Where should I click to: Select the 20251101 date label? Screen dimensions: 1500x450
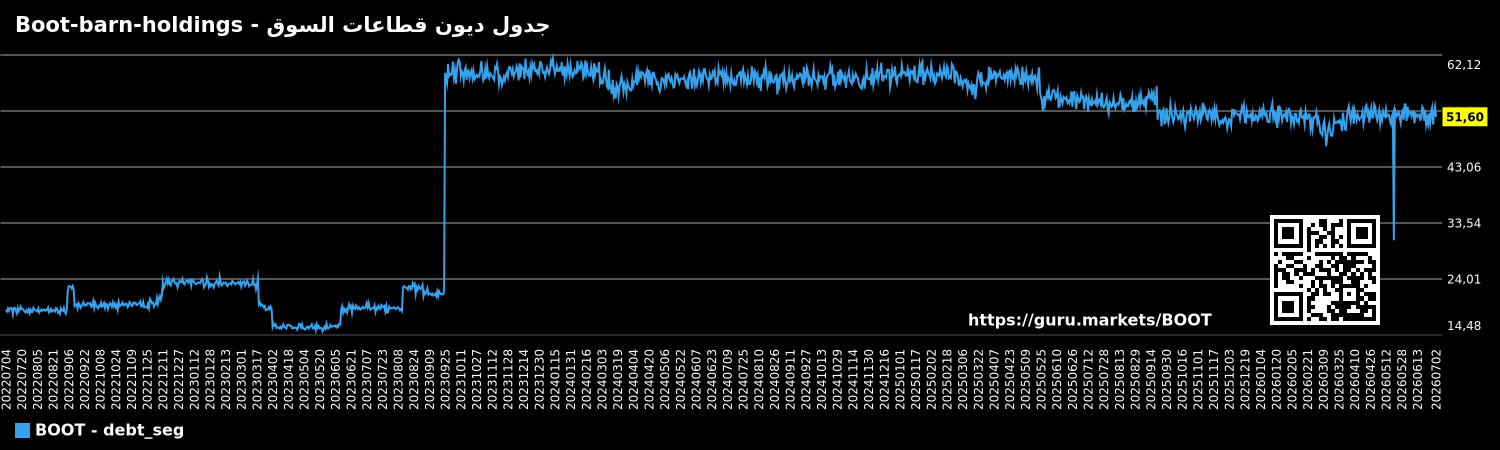click(x=1199, y=378)
